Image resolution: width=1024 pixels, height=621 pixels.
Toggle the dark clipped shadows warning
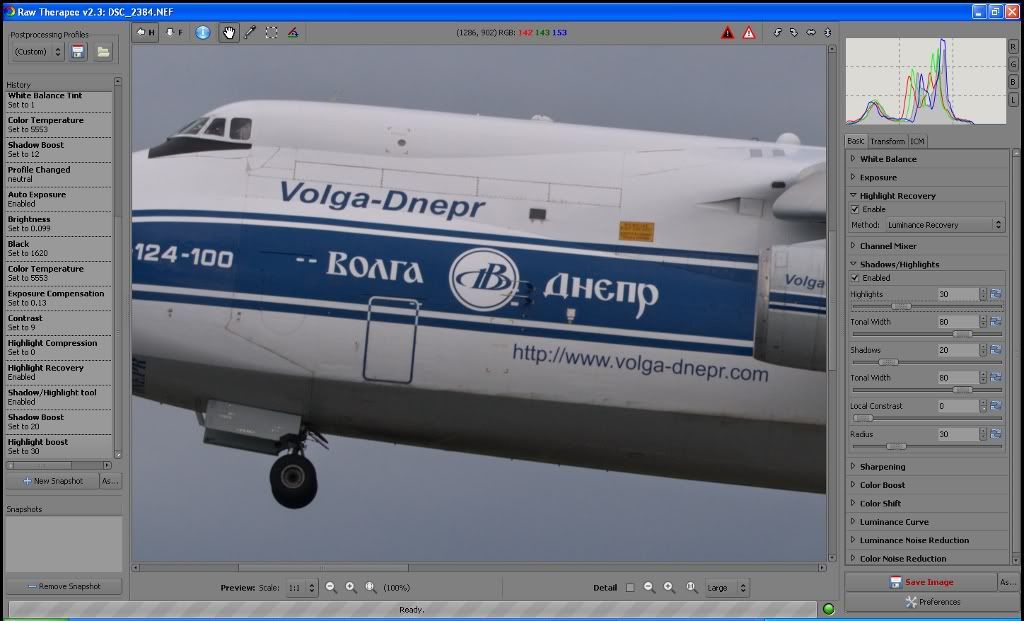727,33
